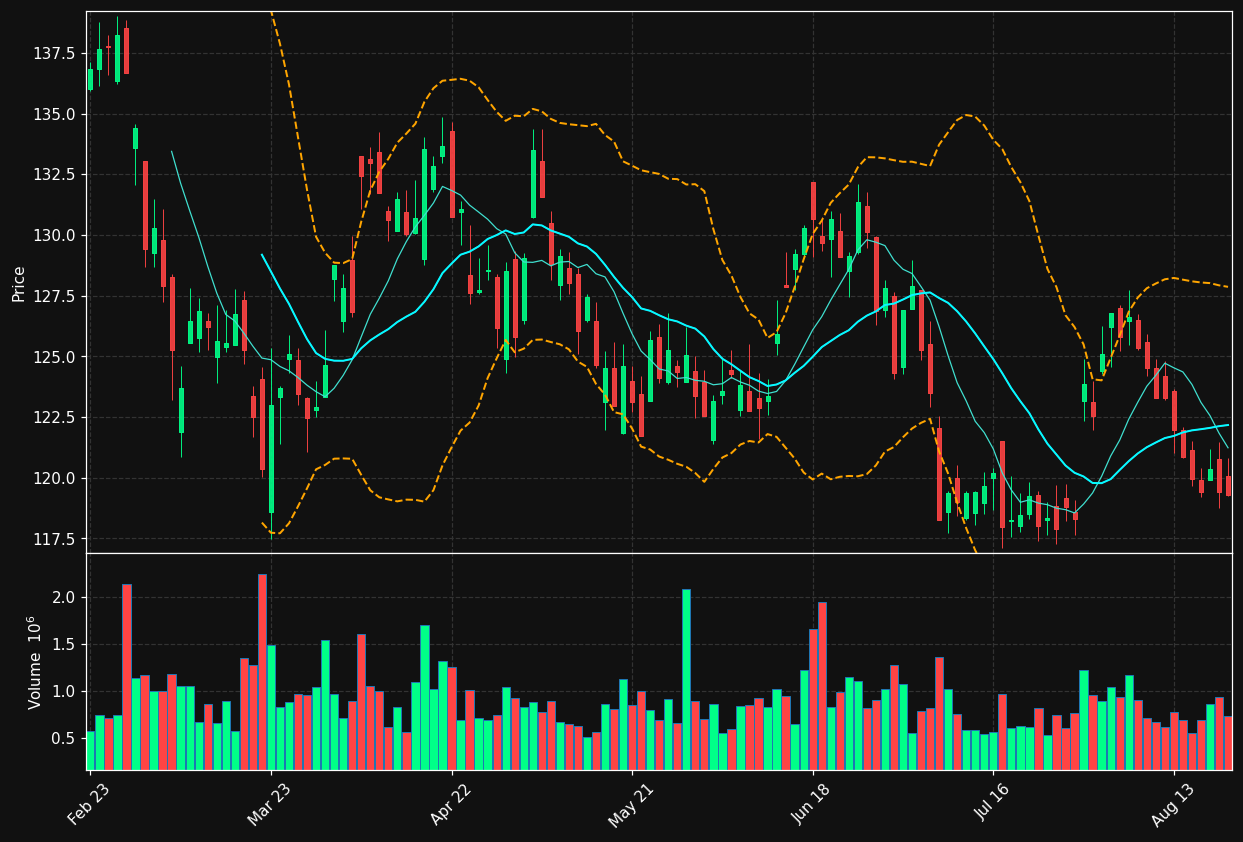
Task: Pick the 1.0 volume tick label
Action: (64, 691)
